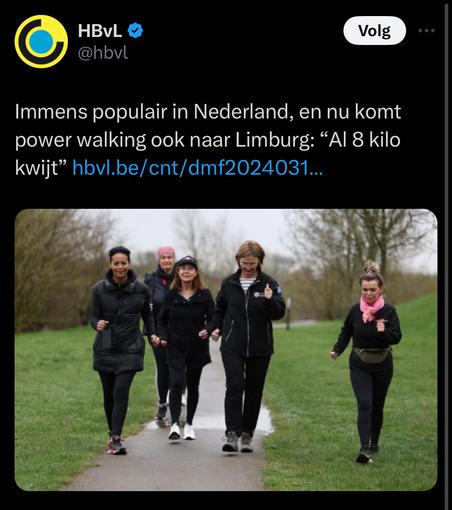Click the tweet text about power walking
452x510 pixels.
[x=208, y=140]
